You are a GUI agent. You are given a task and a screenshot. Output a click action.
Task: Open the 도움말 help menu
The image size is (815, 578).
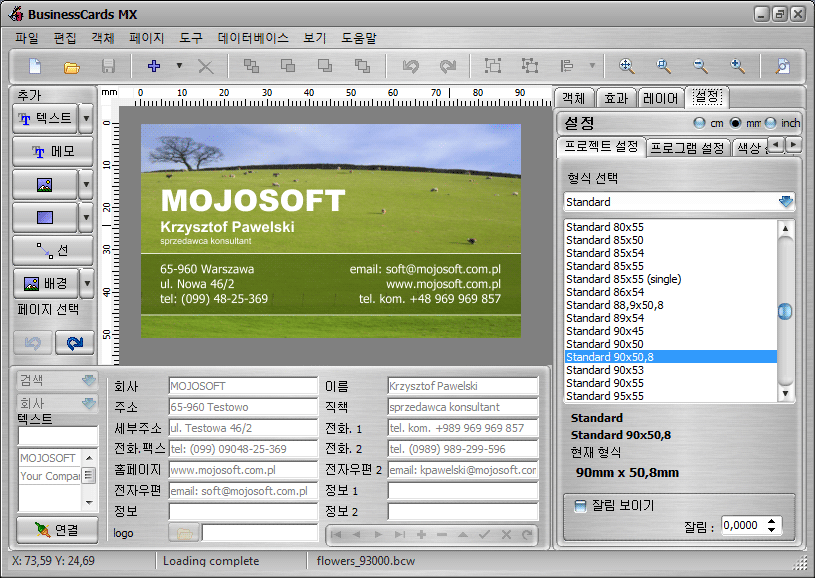[359, 38]
